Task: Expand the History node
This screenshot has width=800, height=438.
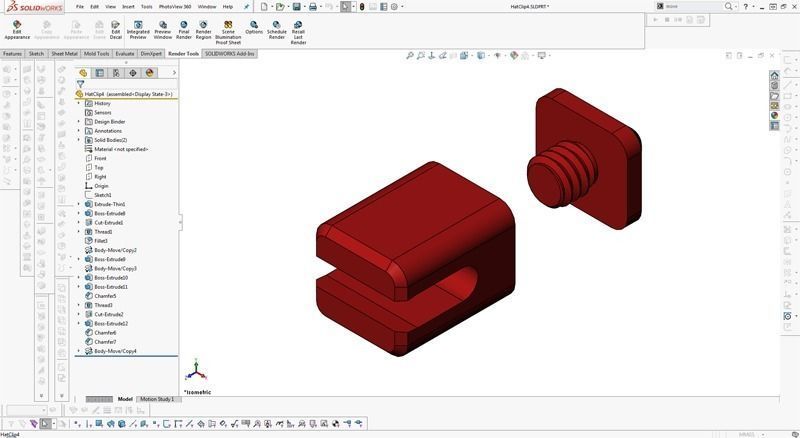Action: (79, 103)
